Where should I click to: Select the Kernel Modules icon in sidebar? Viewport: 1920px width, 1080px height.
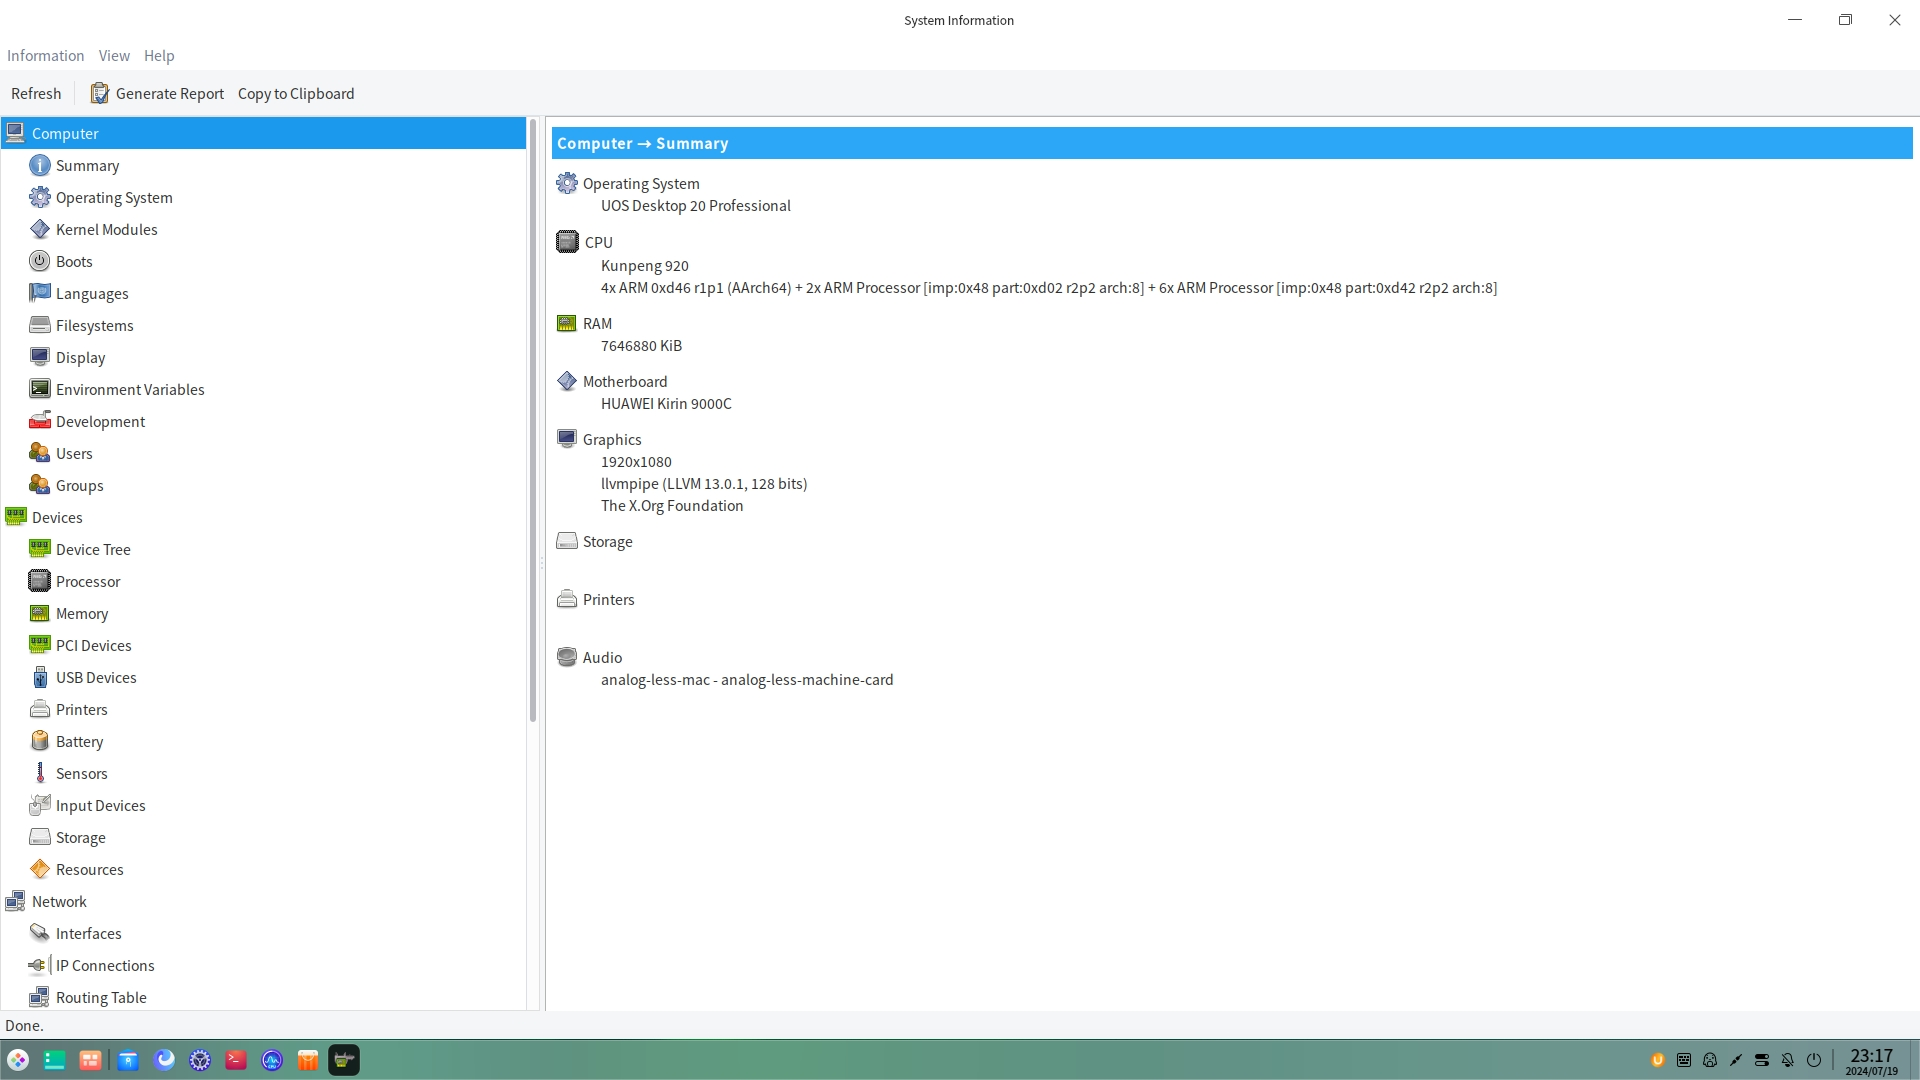(39, 229)
